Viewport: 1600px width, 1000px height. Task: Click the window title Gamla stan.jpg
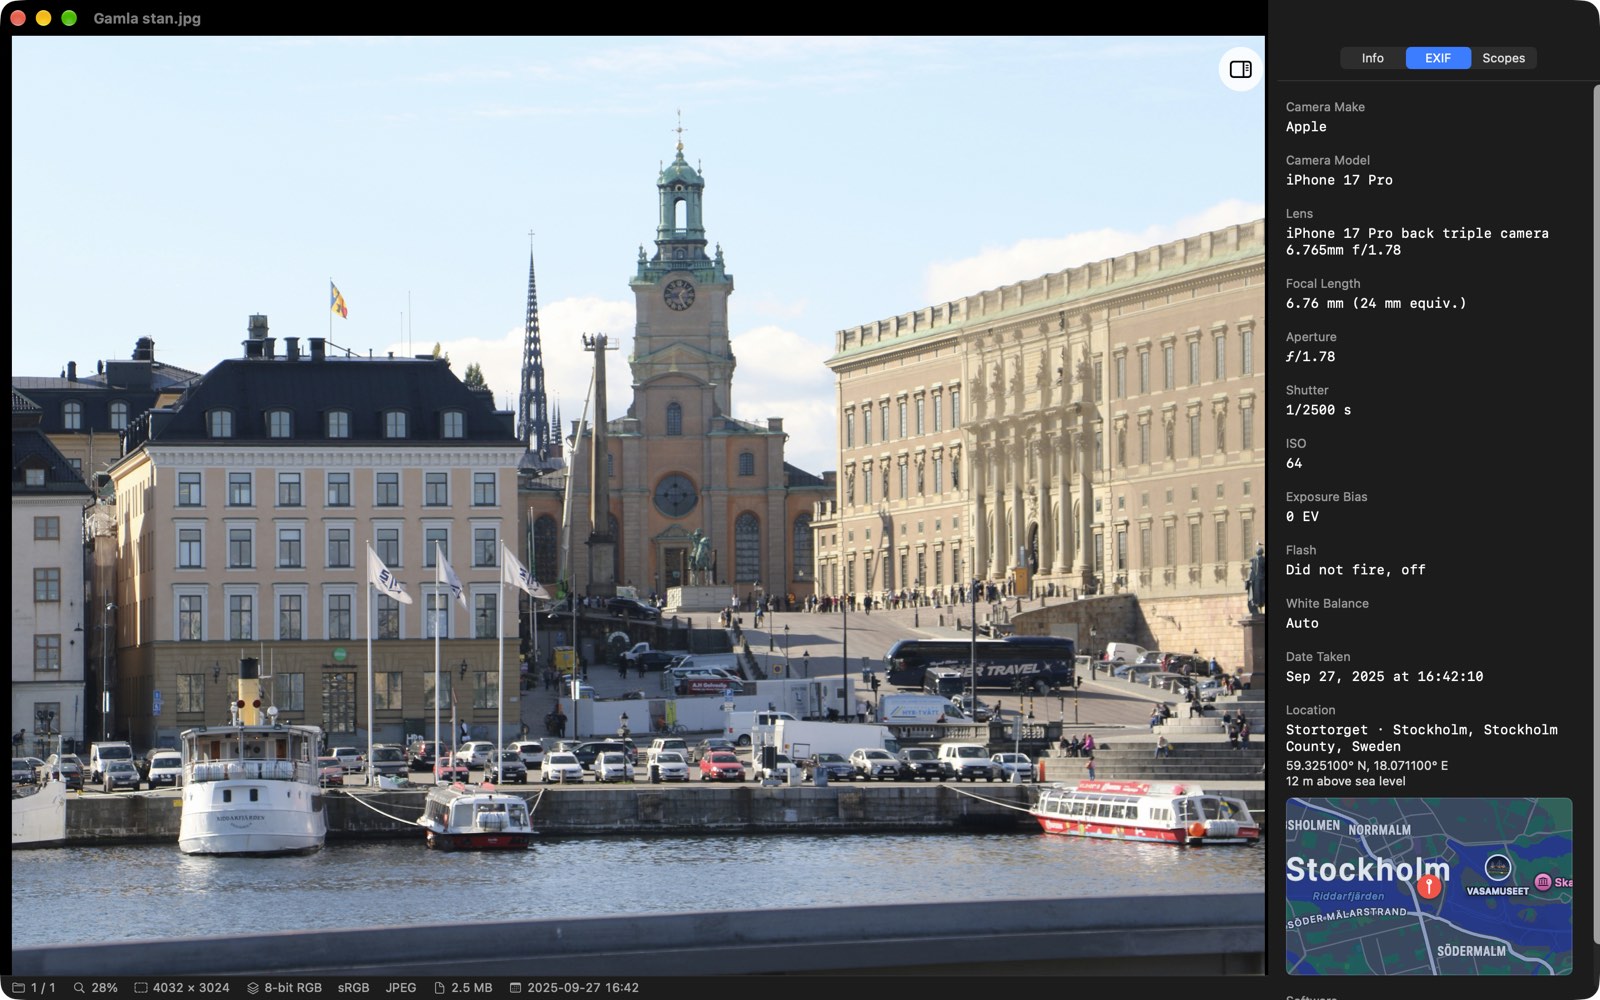tap(147, 18)
